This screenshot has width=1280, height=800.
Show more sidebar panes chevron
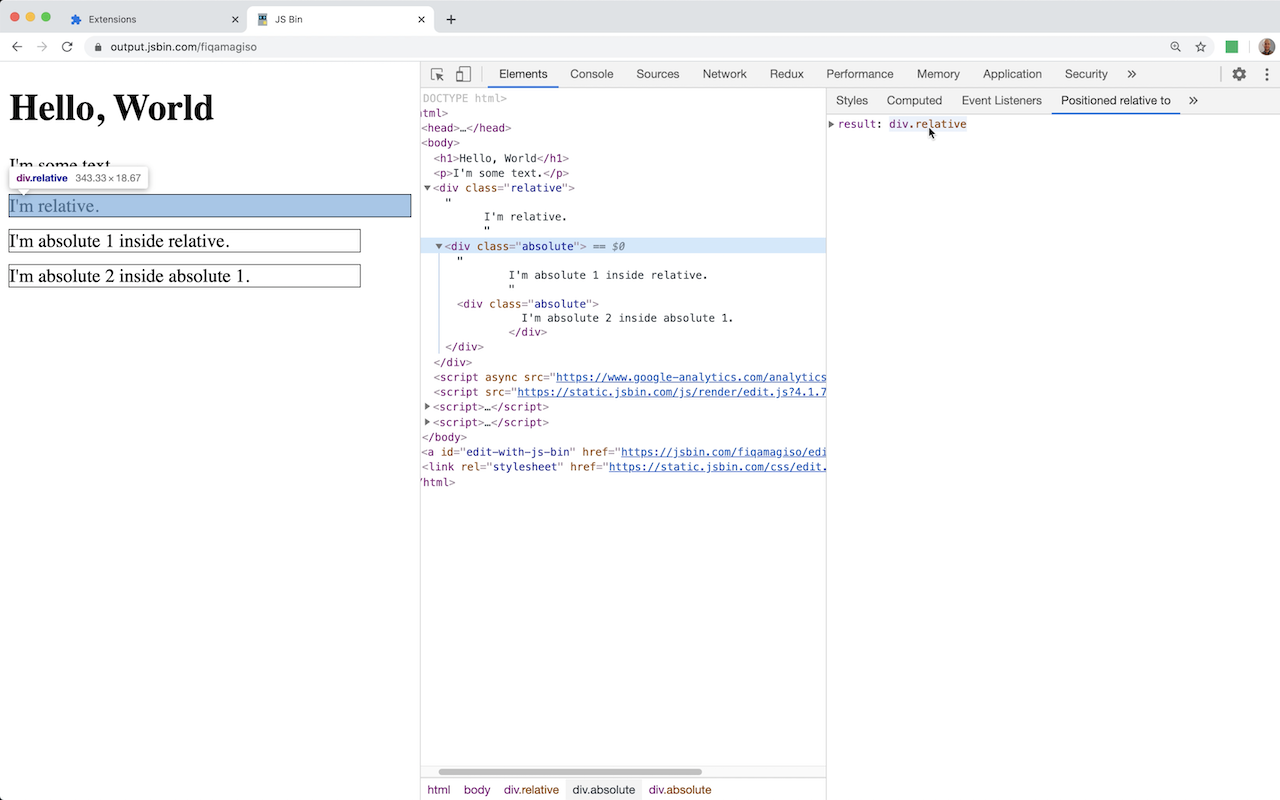1193,100
